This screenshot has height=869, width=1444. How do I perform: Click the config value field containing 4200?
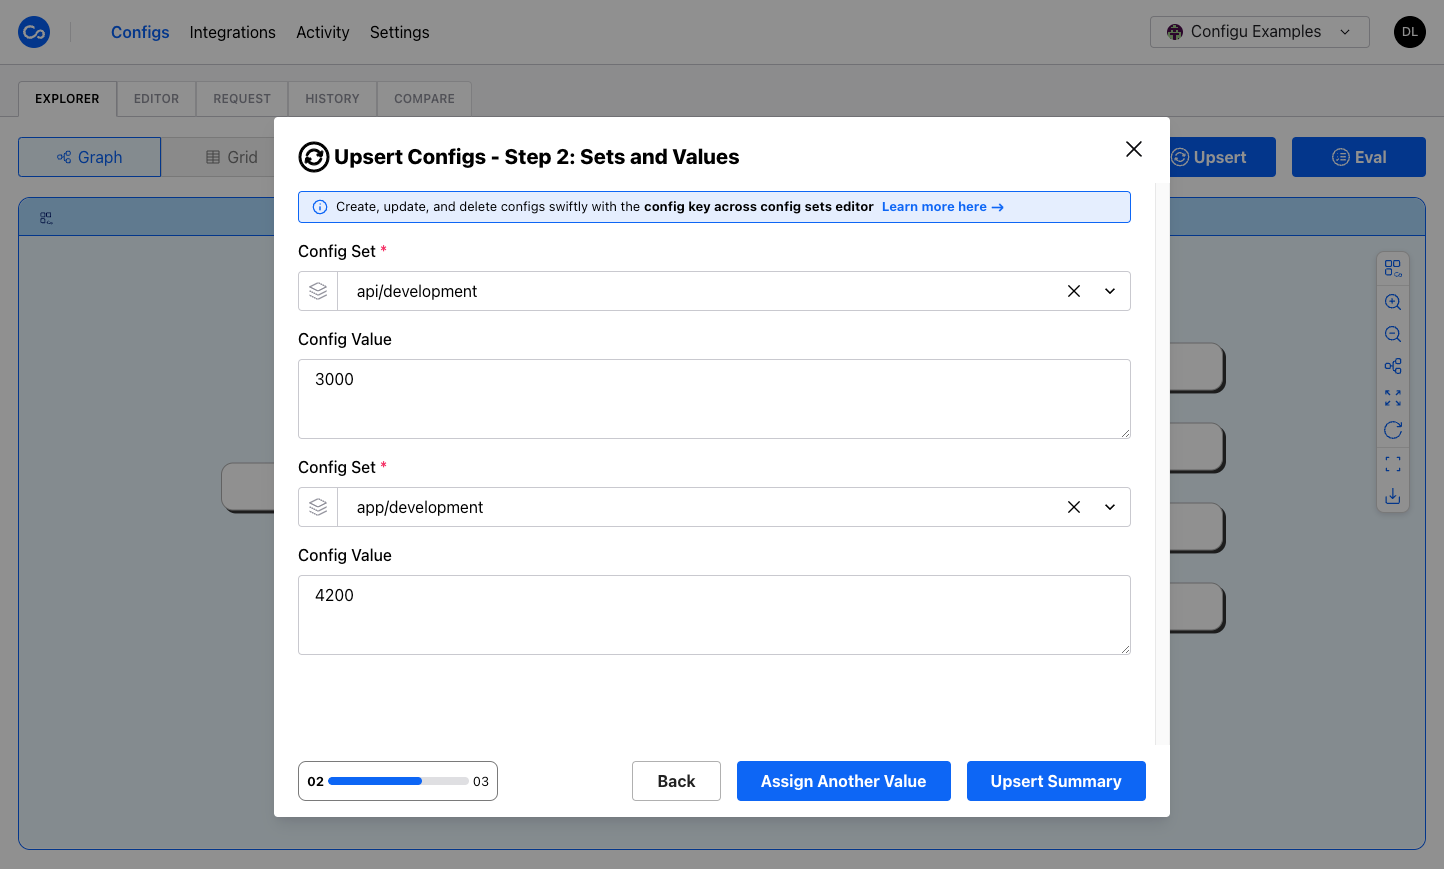tap(714, 615)
